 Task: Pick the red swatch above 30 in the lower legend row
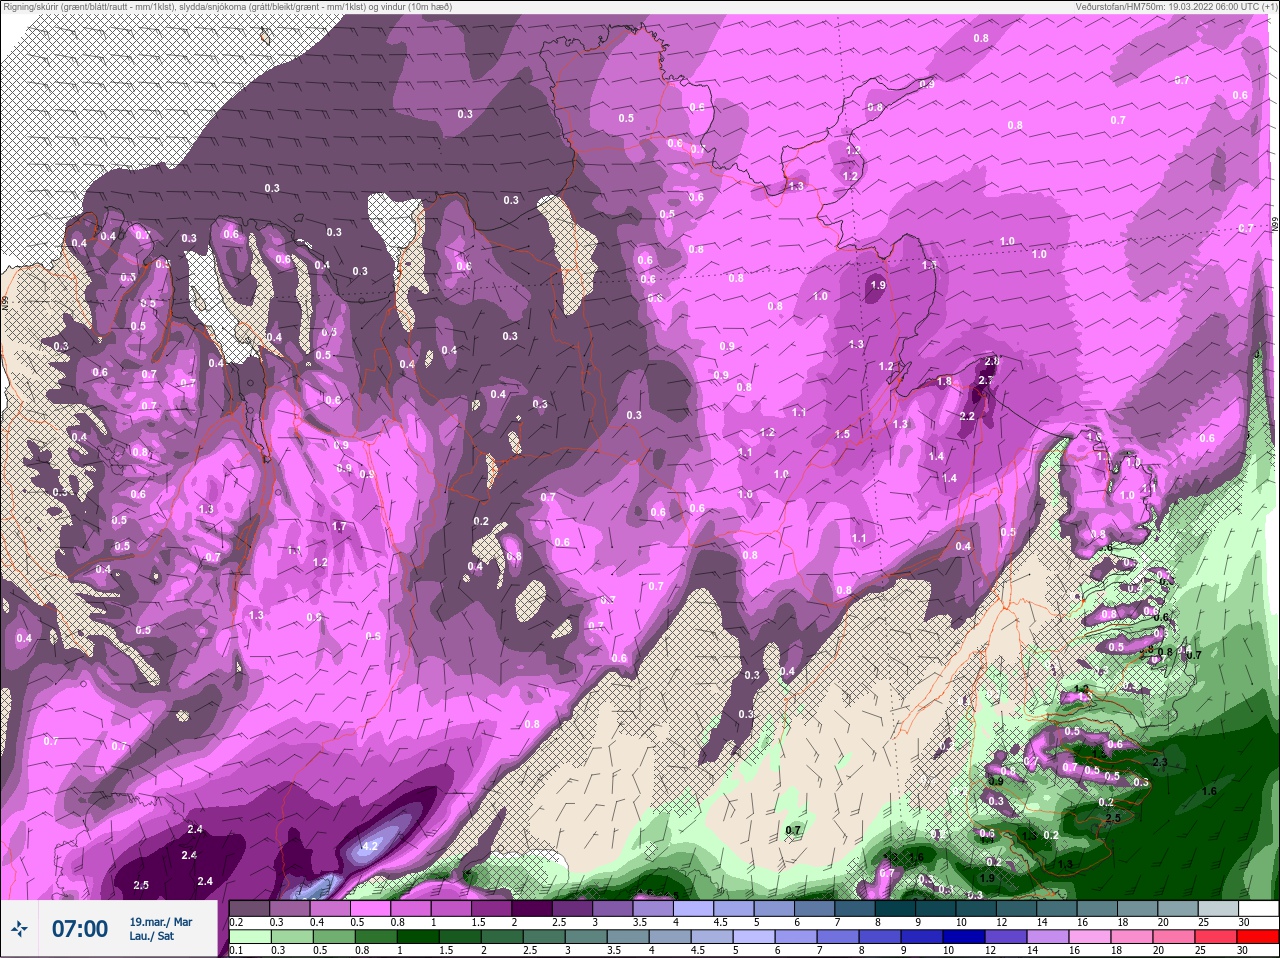click(1258, 937)
